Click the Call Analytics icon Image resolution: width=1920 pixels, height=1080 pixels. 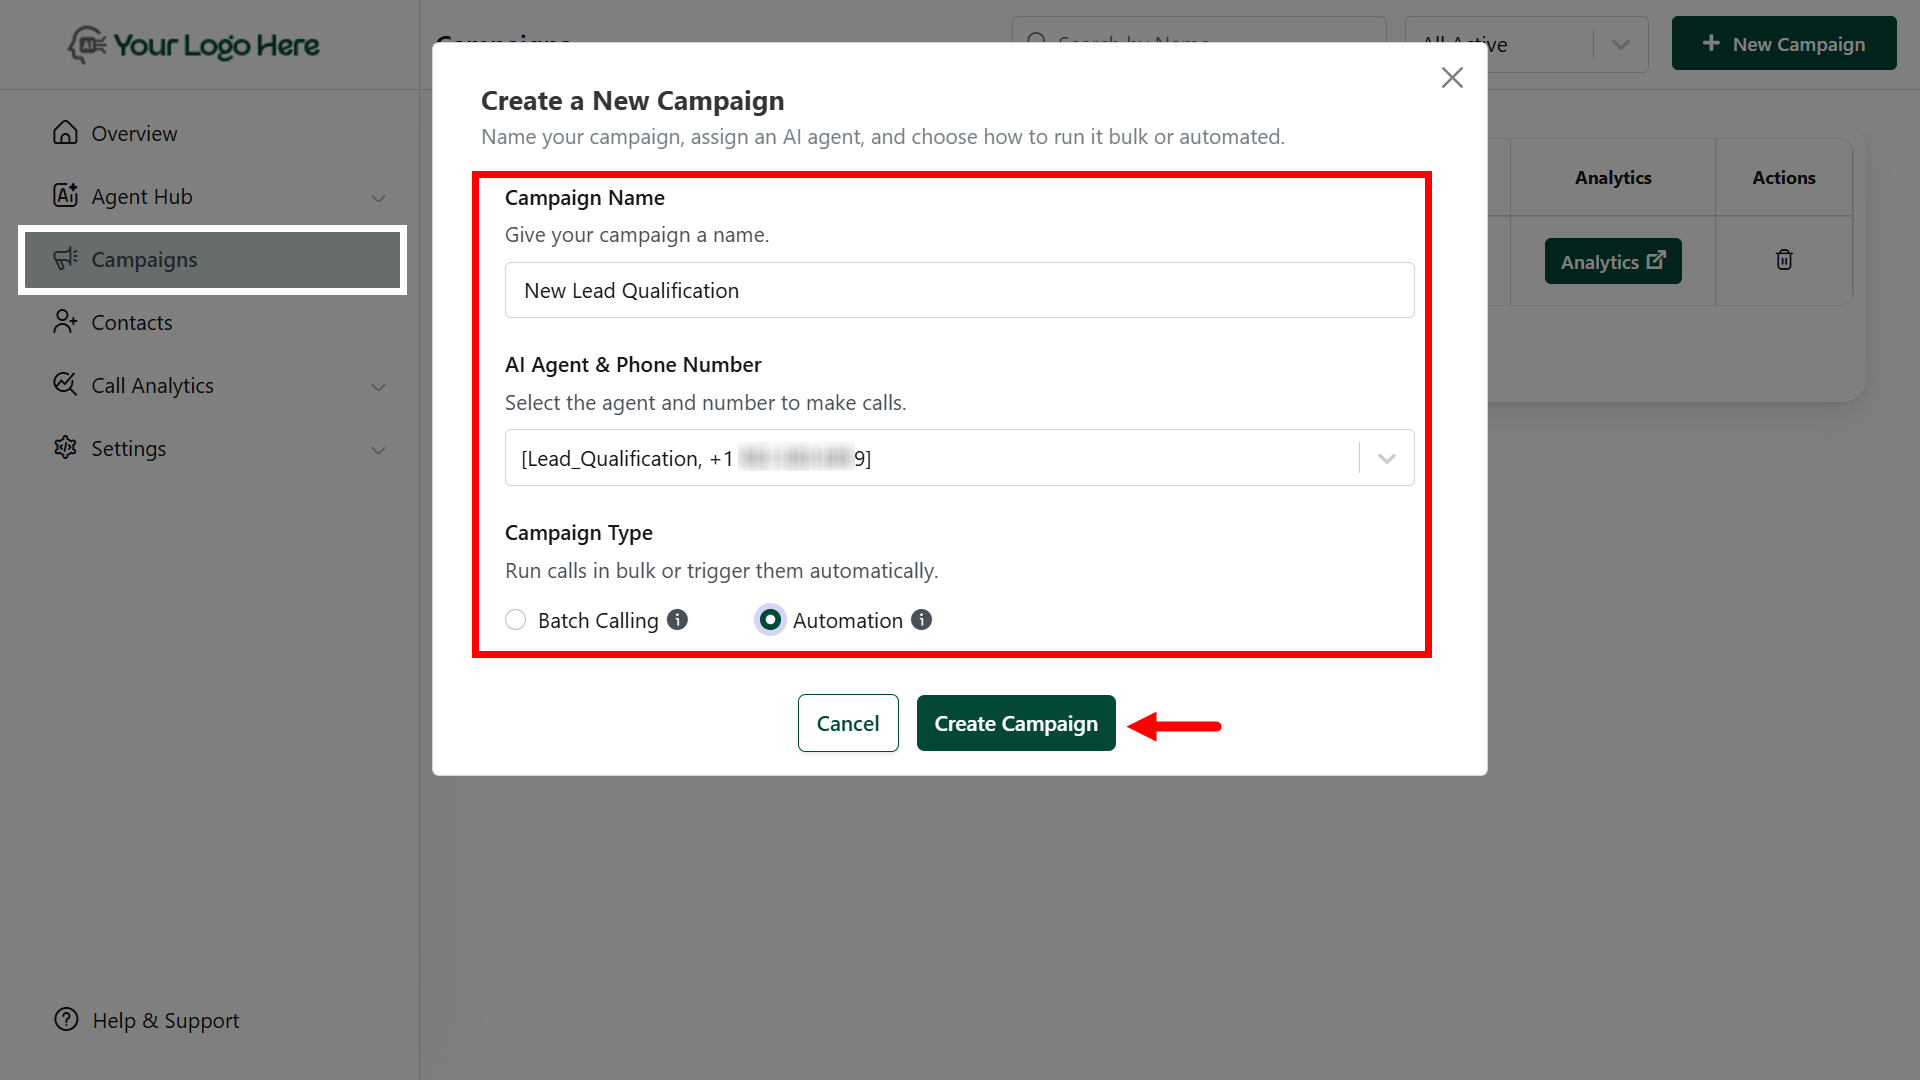click(x=65, y=385)
